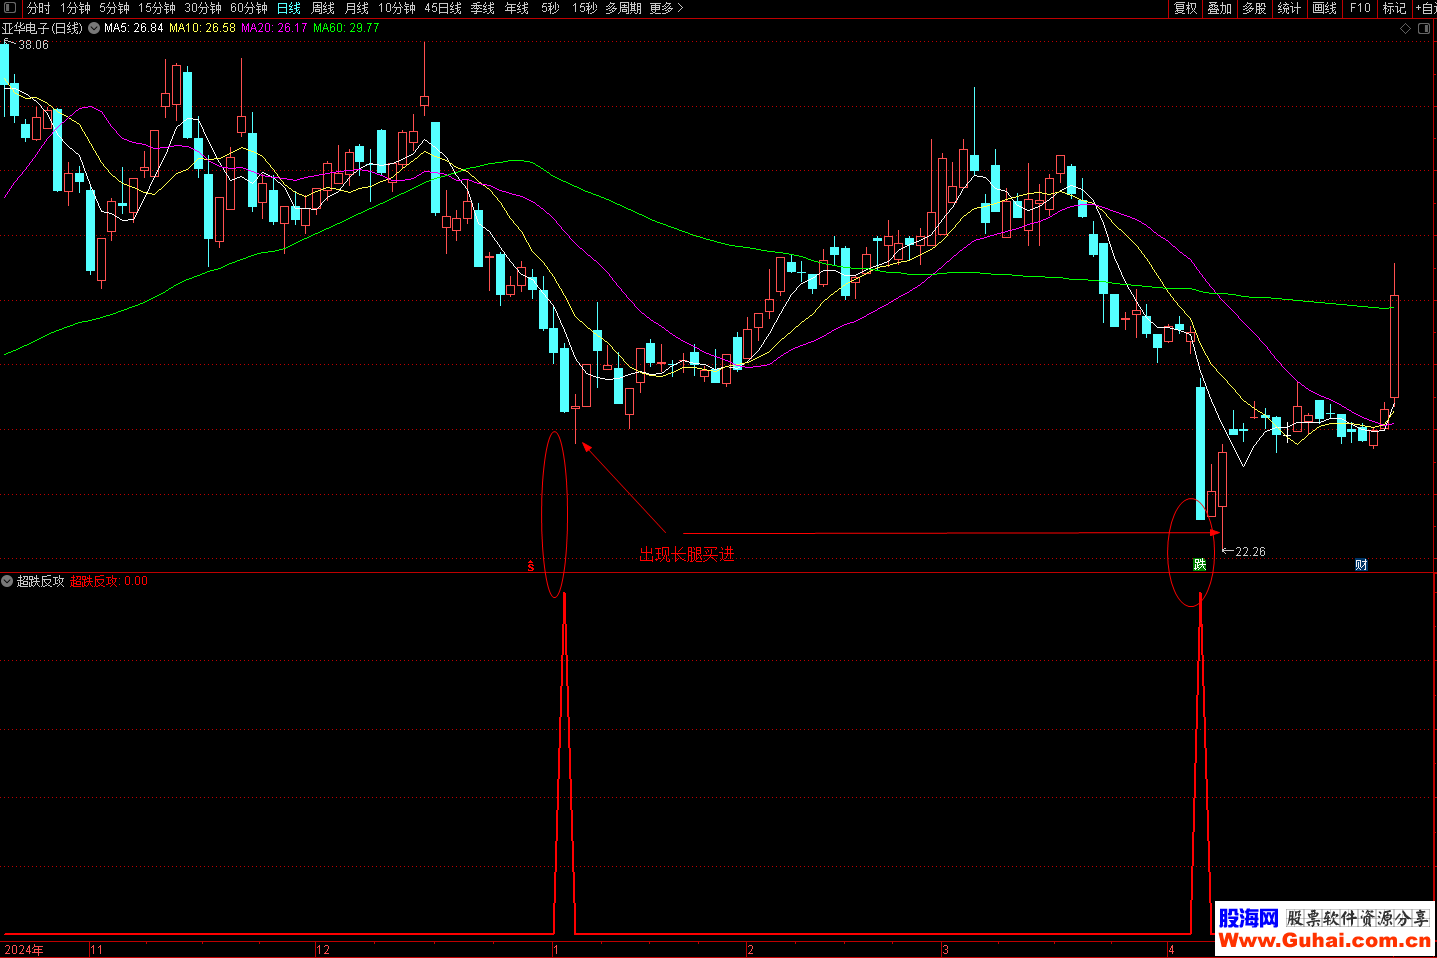Click the 叠加 overlay button

(1220, 8)
